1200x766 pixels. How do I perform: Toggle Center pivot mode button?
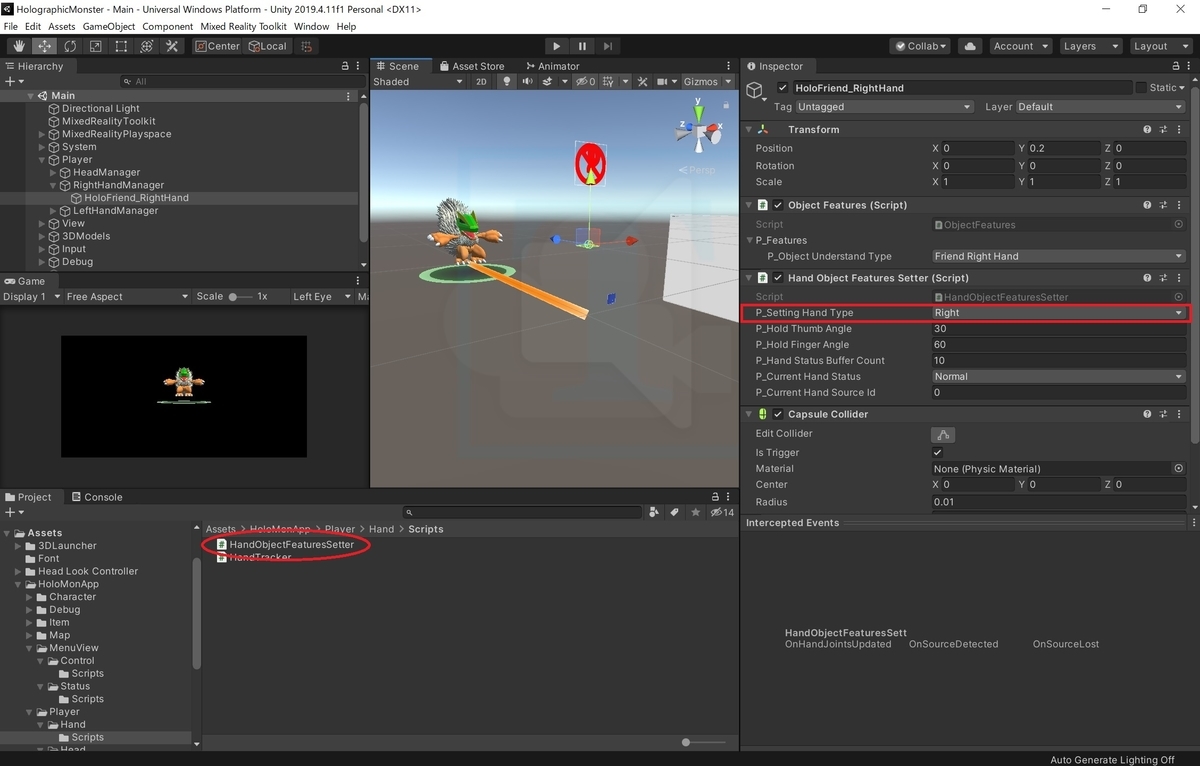coord(217,46)
